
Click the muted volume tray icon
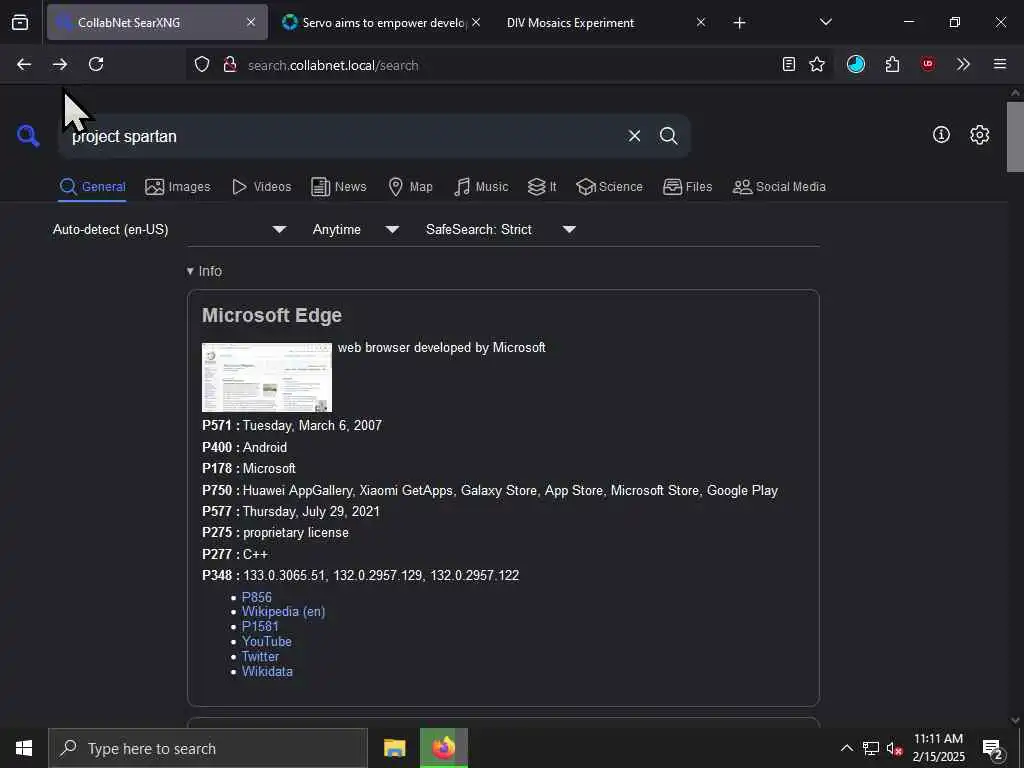click(x=894, y=748)
